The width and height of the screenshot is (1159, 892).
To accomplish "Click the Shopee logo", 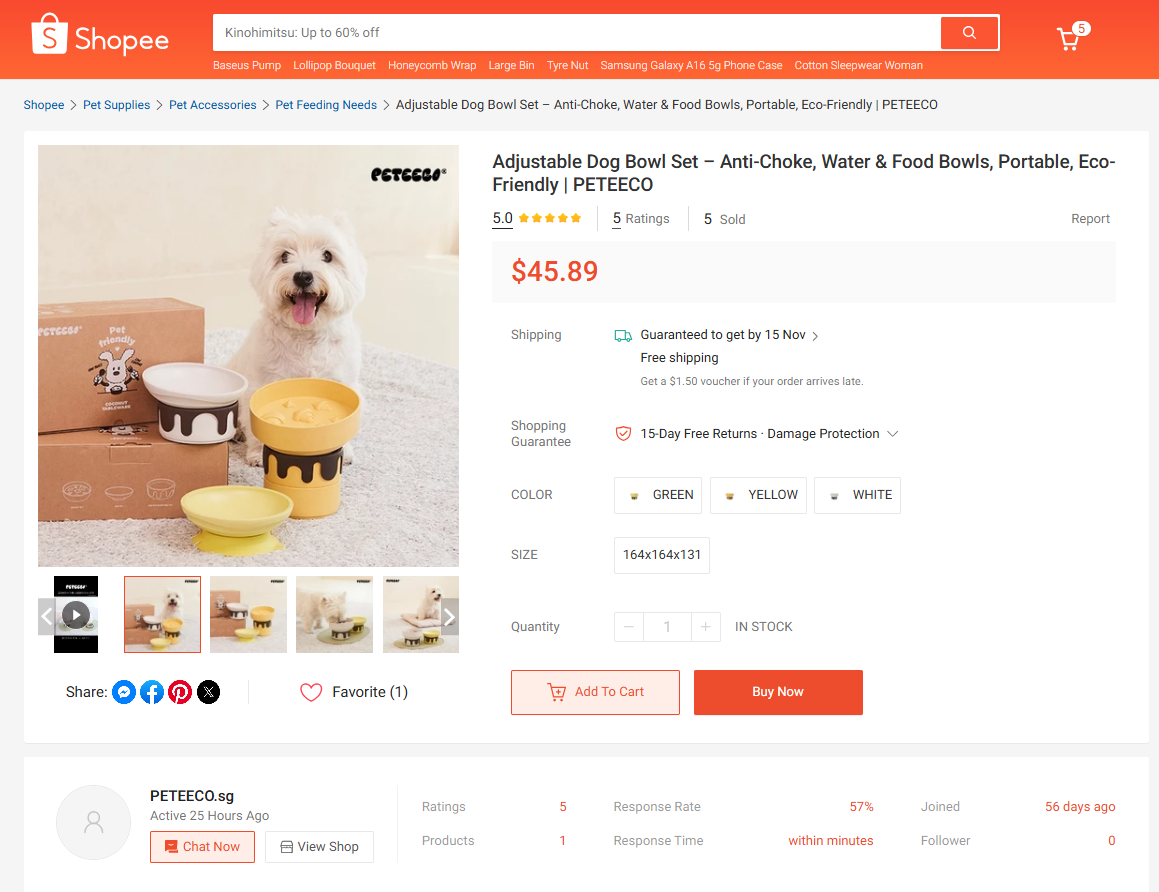I will pos(100,35).
